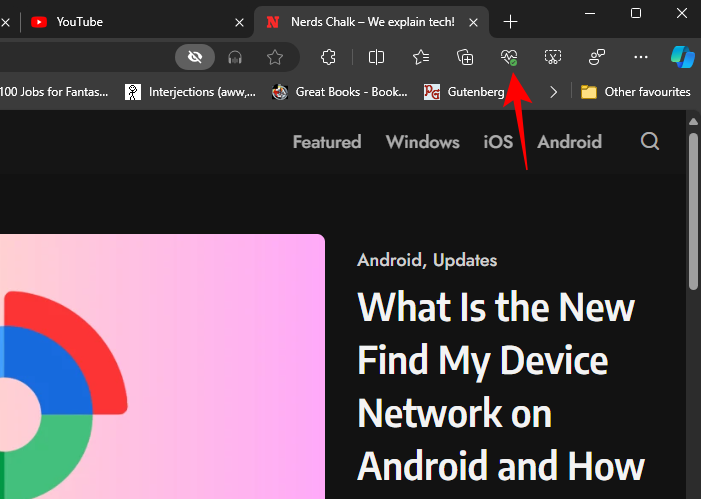Open the profile feedback icon
The width and height of the screenshot is (701, 499).
point(597,57)
